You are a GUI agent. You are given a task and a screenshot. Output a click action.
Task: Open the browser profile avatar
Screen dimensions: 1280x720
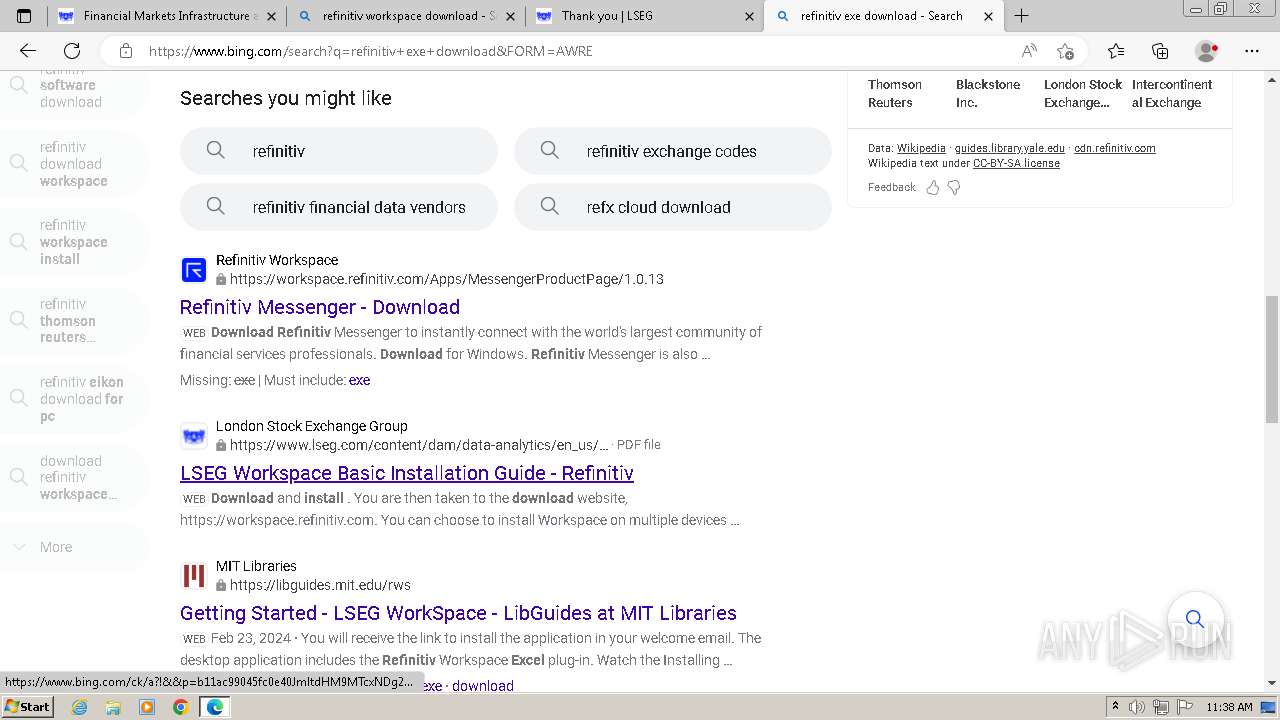(x=1207, y=51)
